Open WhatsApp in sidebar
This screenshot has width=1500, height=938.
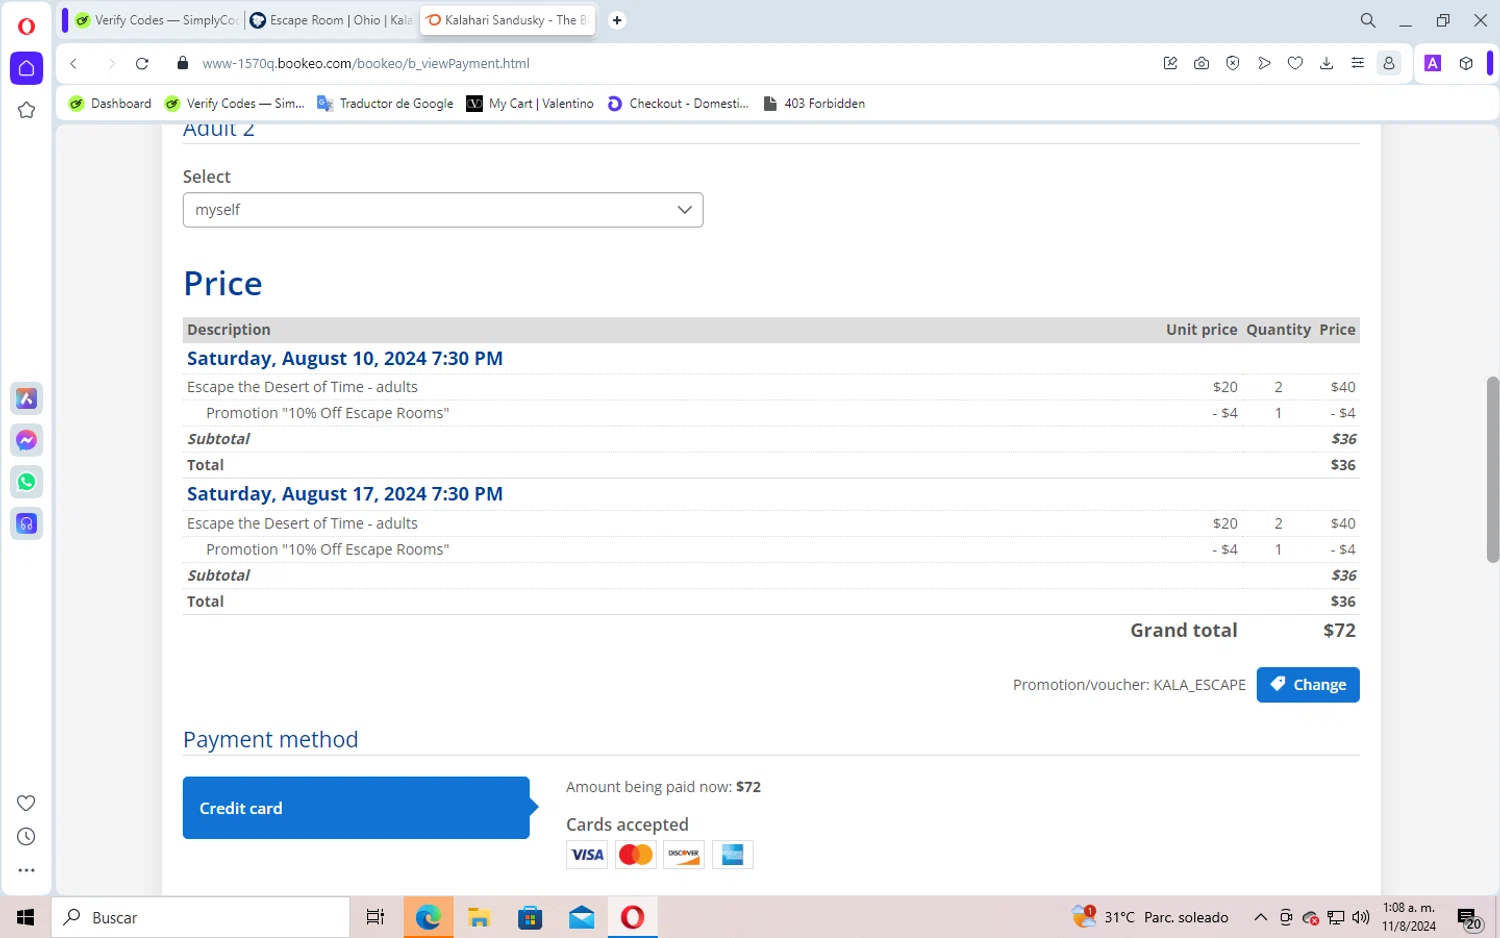(27, 482)
